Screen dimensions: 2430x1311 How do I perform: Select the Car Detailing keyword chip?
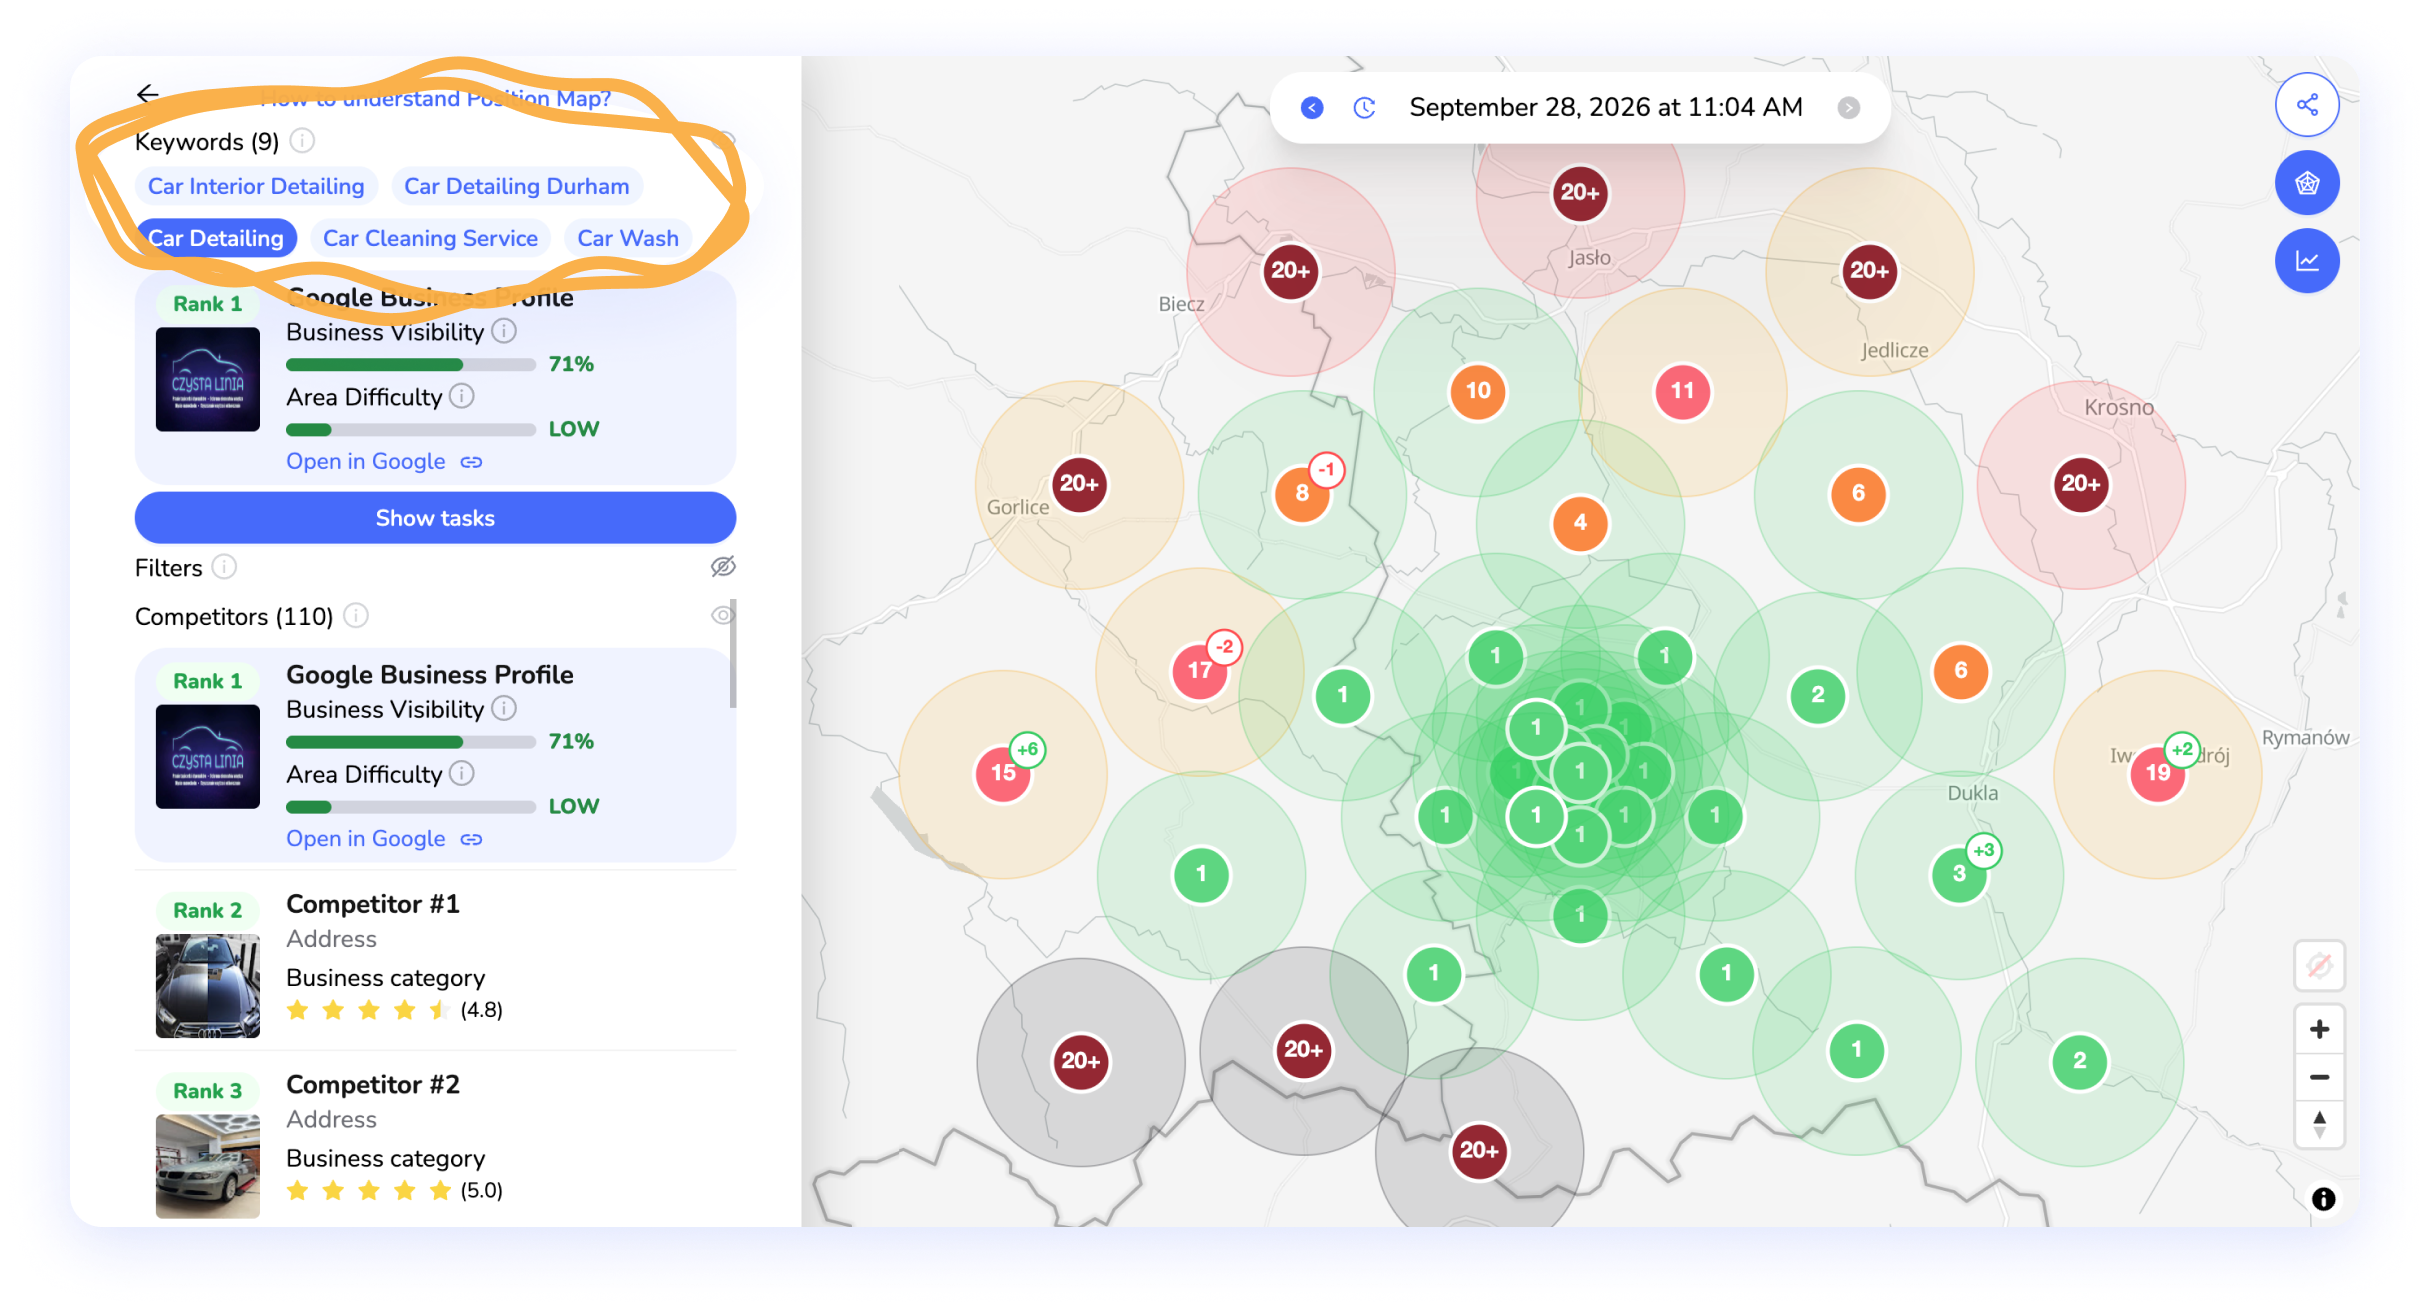[x=216, y=238]
